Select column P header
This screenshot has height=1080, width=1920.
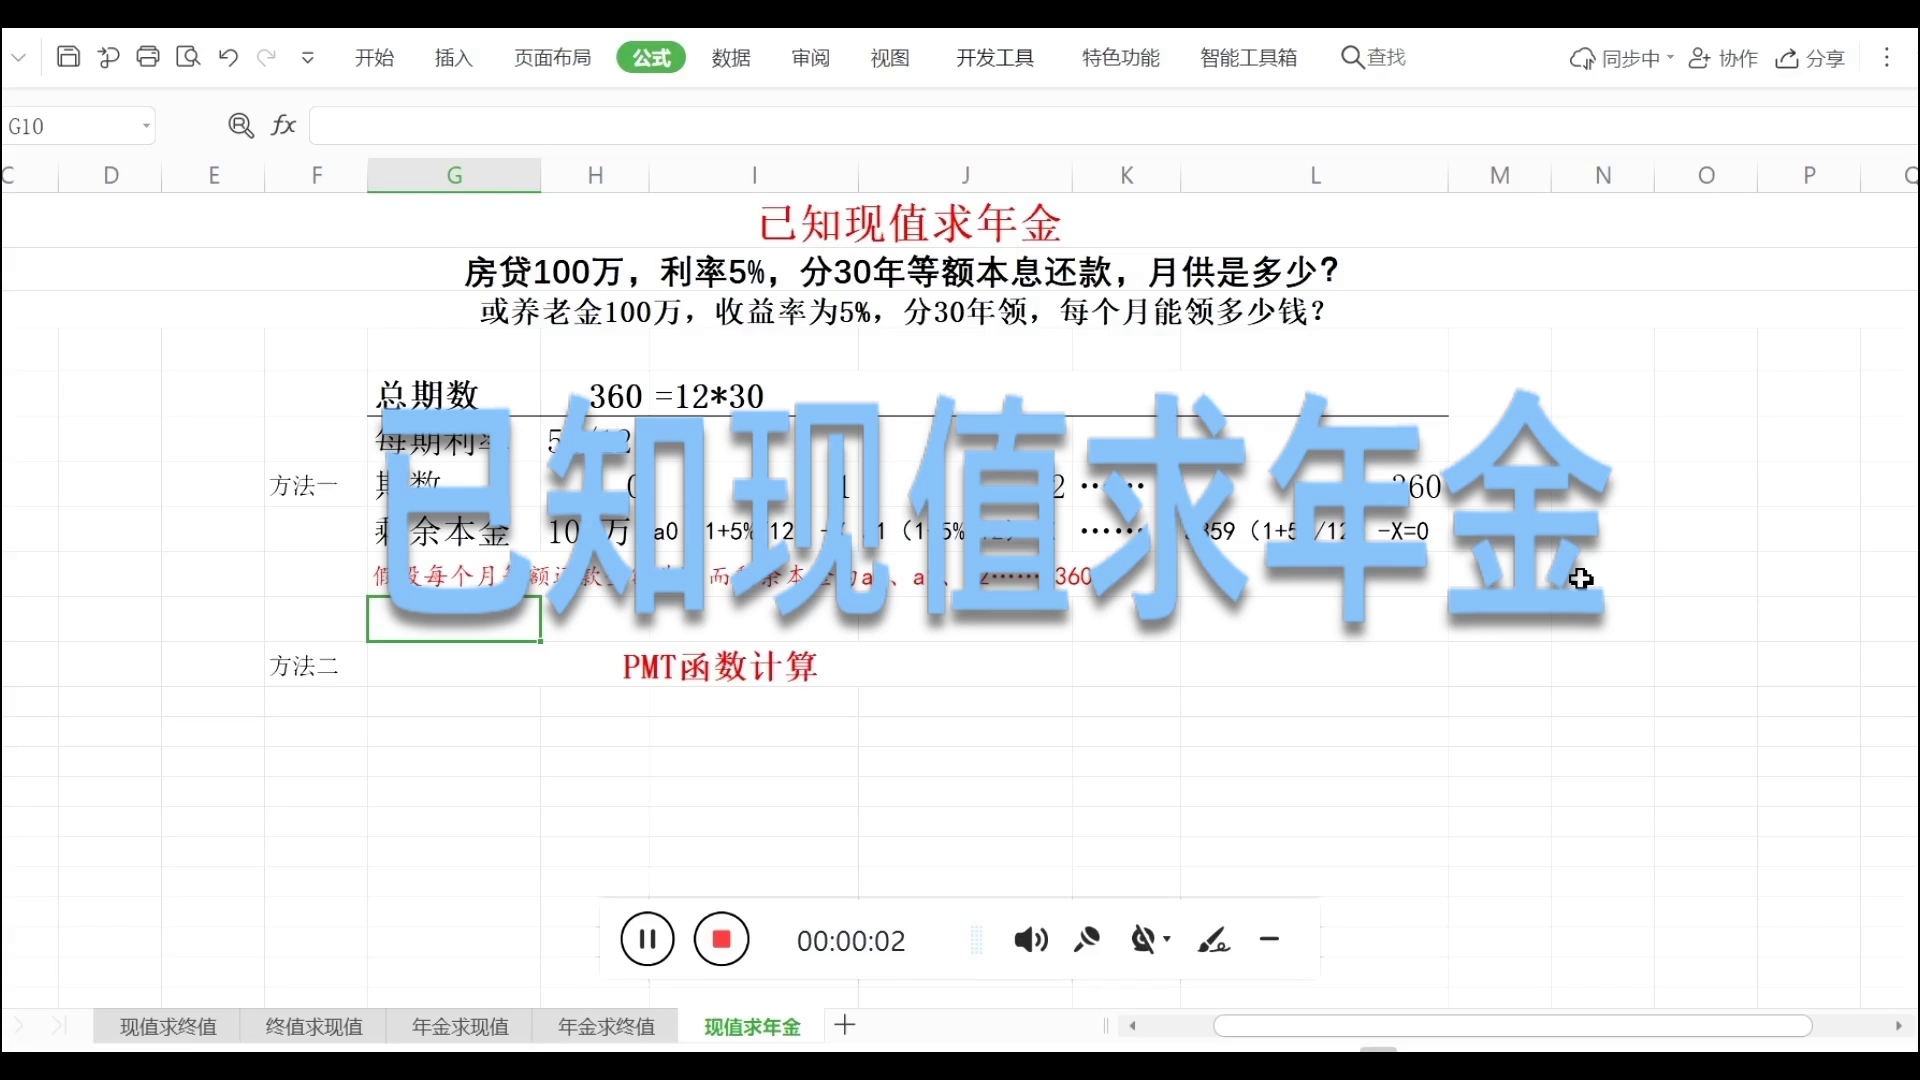pyautogui.click(x=1809, y=175)
